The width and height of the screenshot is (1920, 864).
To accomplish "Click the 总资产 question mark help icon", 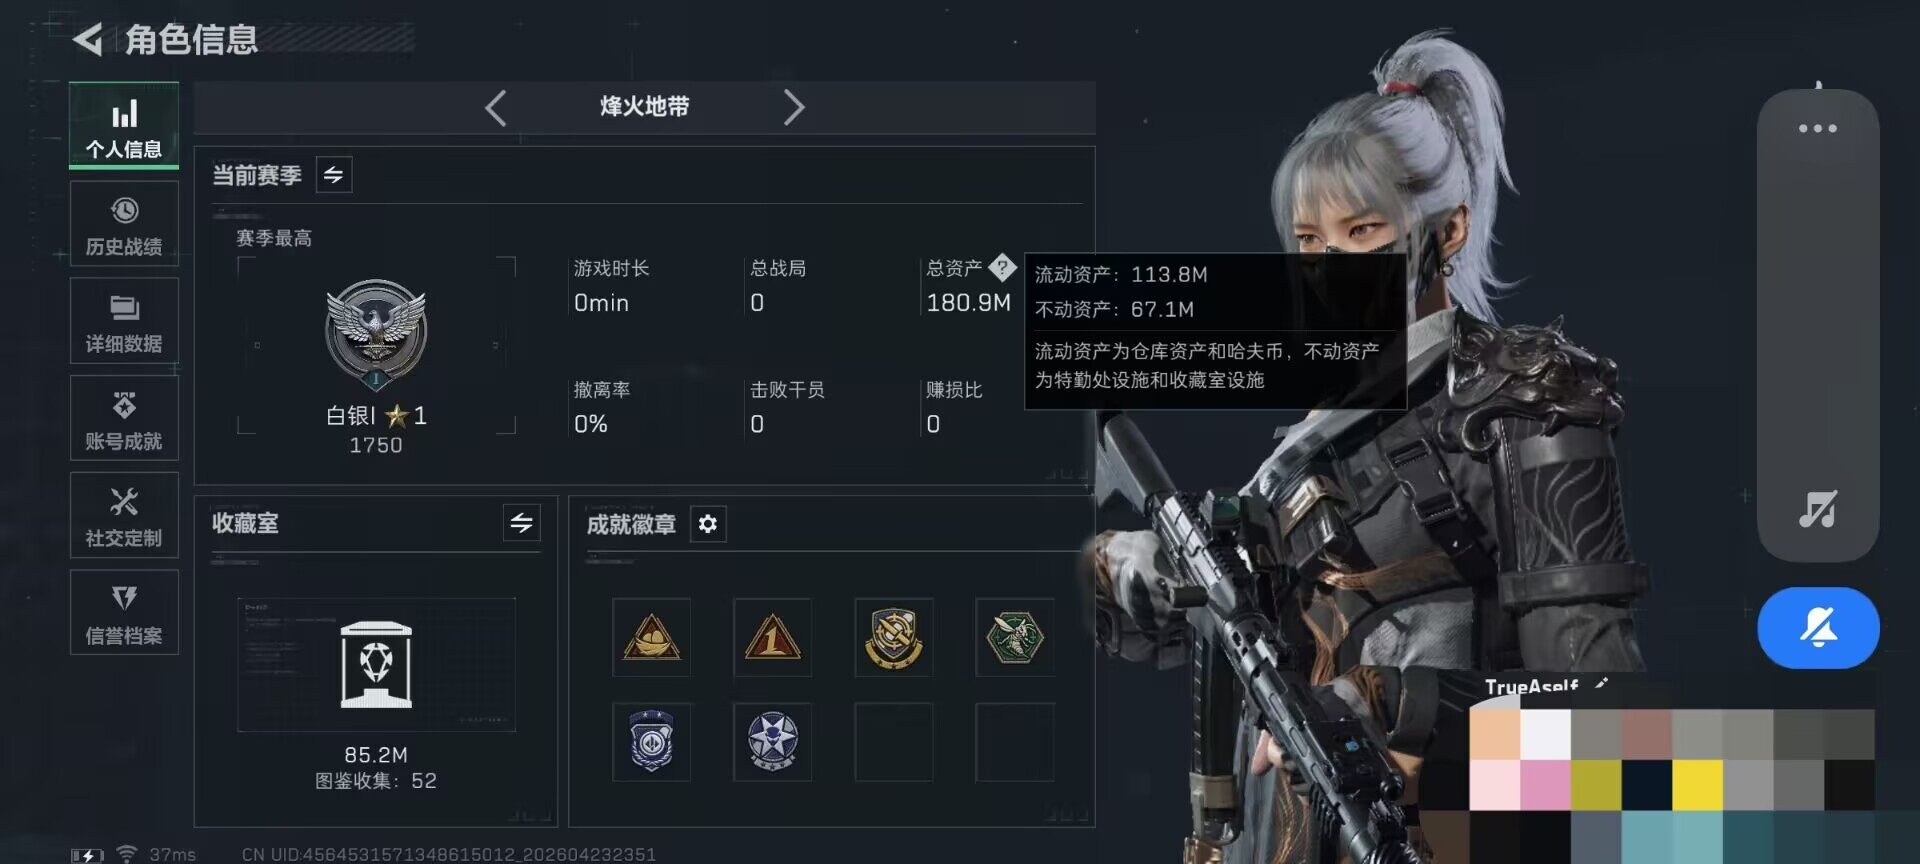I will pos(1002,267).
